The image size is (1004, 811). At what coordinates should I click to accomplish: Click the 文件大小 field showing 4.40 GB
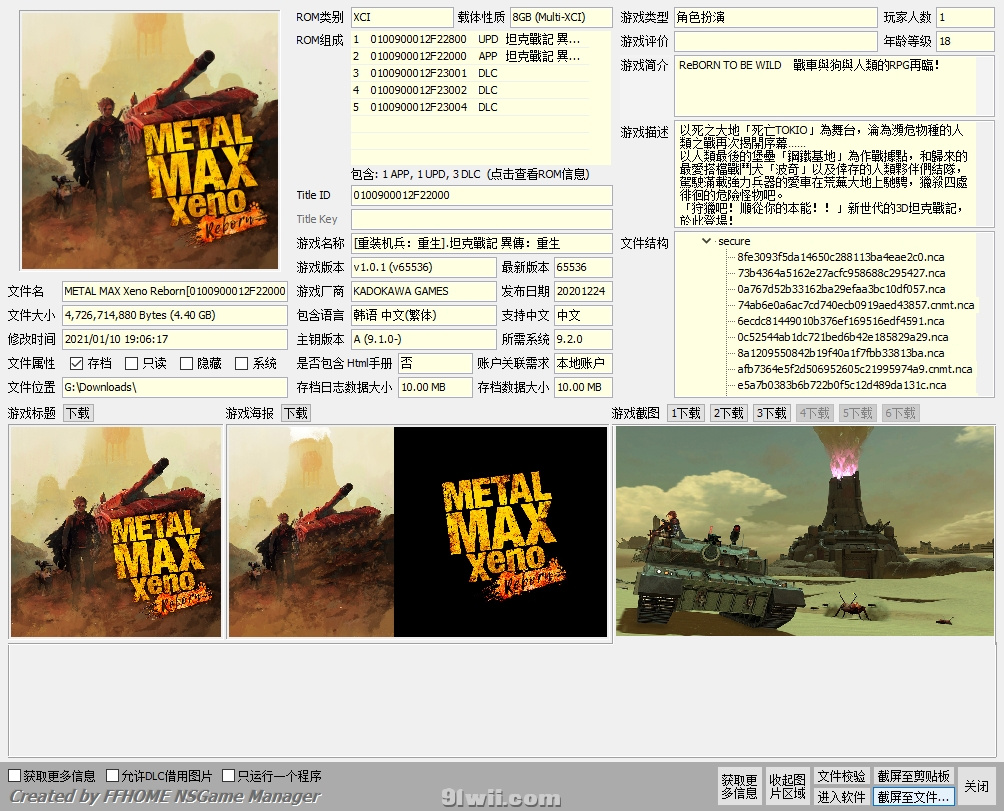174,315
